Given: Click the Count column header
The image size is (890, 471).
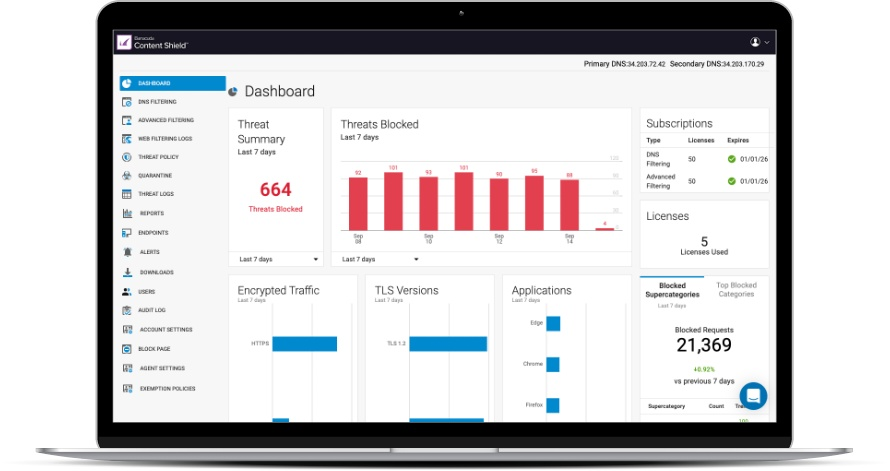Looking at the screenshot, I should [x=716, y=406].
